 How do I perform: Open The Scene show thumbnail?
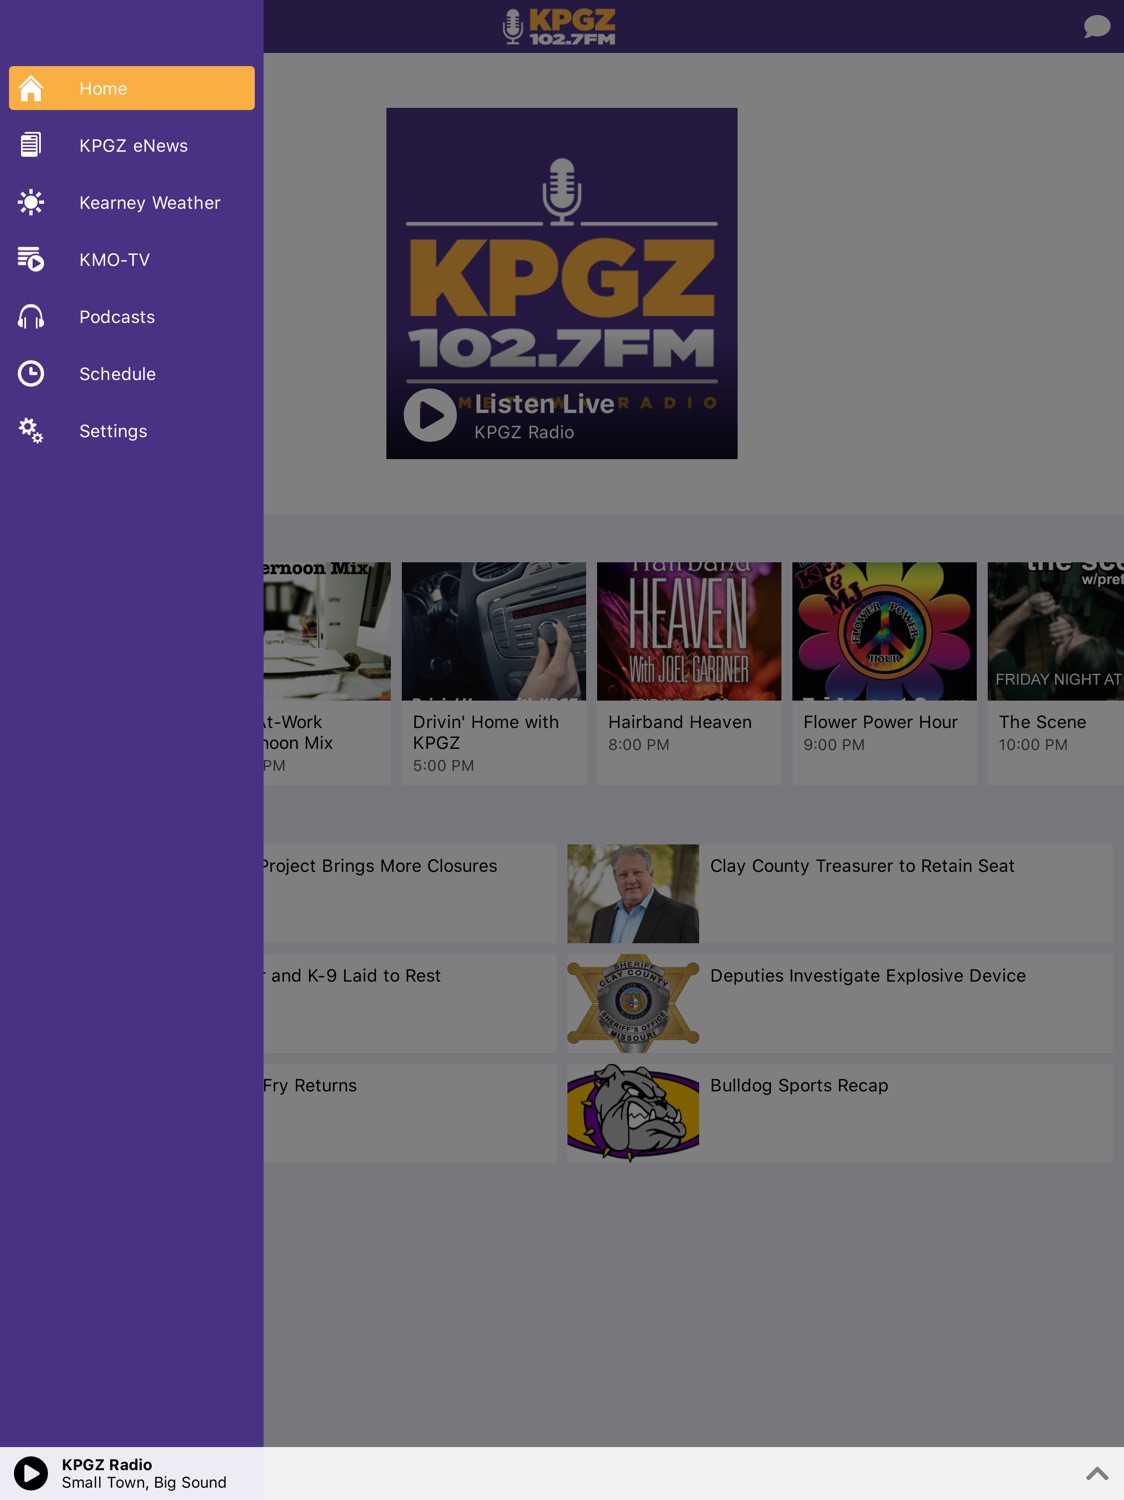(1056, 631)
